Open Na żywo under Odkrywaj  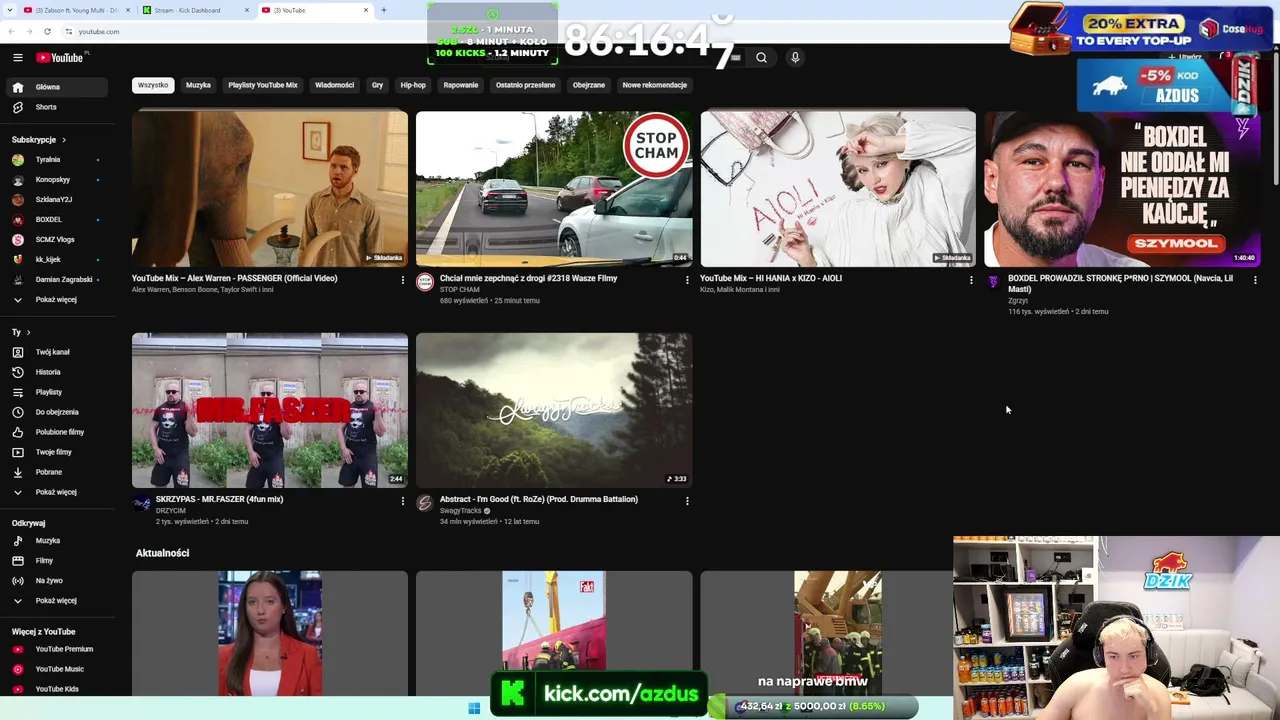(x=56, y=581)
